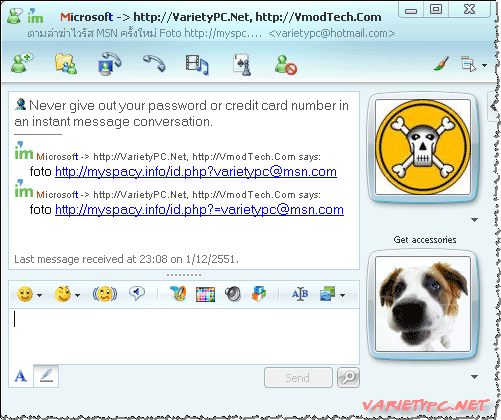Open the share files folder icon
Screen dimensions: 501x420
tap(66, 64)
